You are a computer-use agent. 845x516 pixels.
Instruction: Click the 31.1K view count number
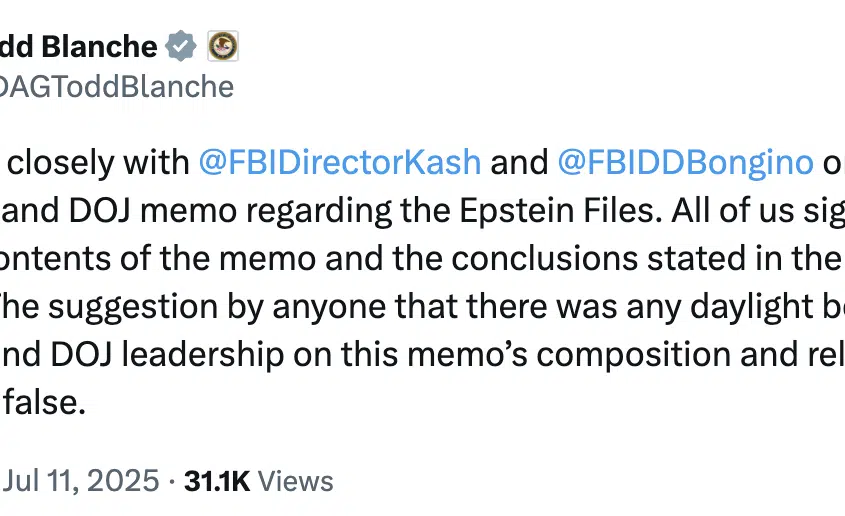217,481
